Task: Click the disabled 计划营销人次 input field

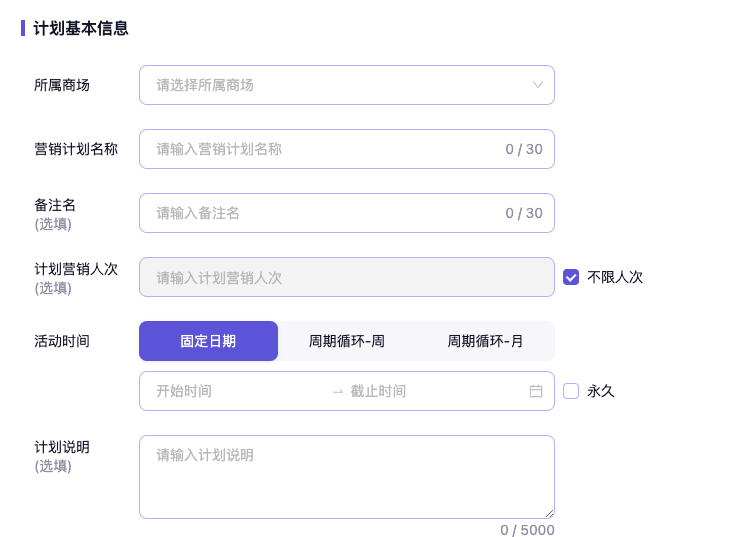Action: pos(346,277)
